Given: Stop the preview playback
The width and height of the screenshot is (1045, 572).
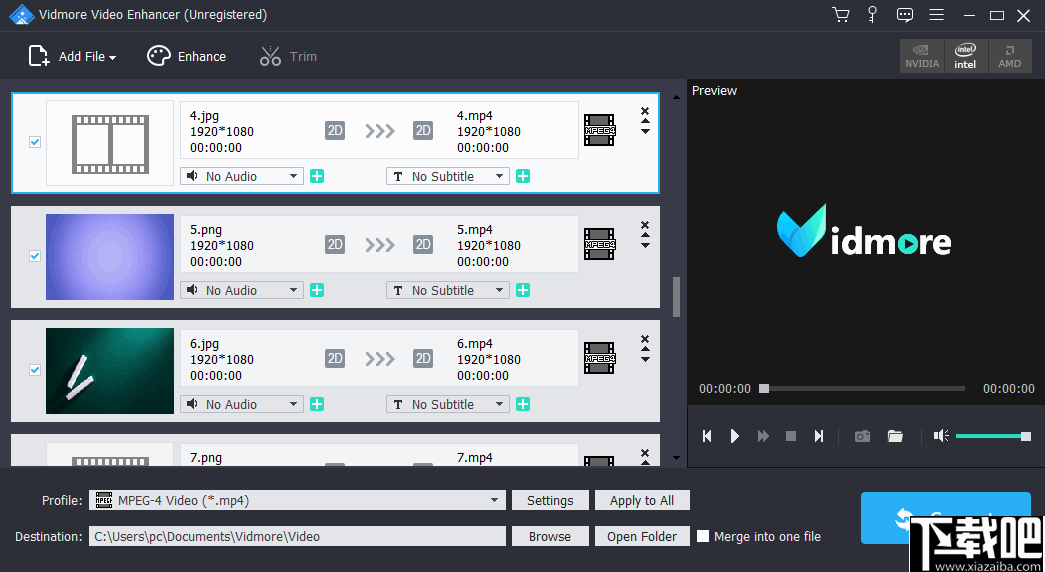Looking at the screenshot, I should 791,436.
